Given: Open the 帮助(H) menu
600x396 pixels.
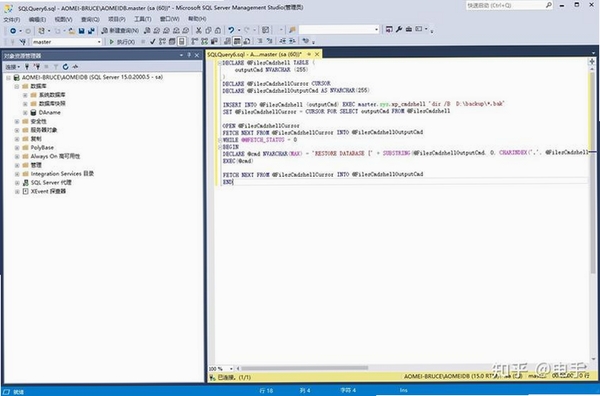Looking at the screenshot, I should pos(197,18).
